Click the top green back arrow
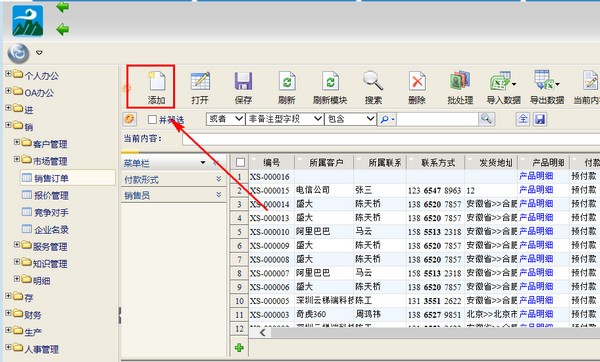This screenshot has height=362, width=600. pos(63,7)
